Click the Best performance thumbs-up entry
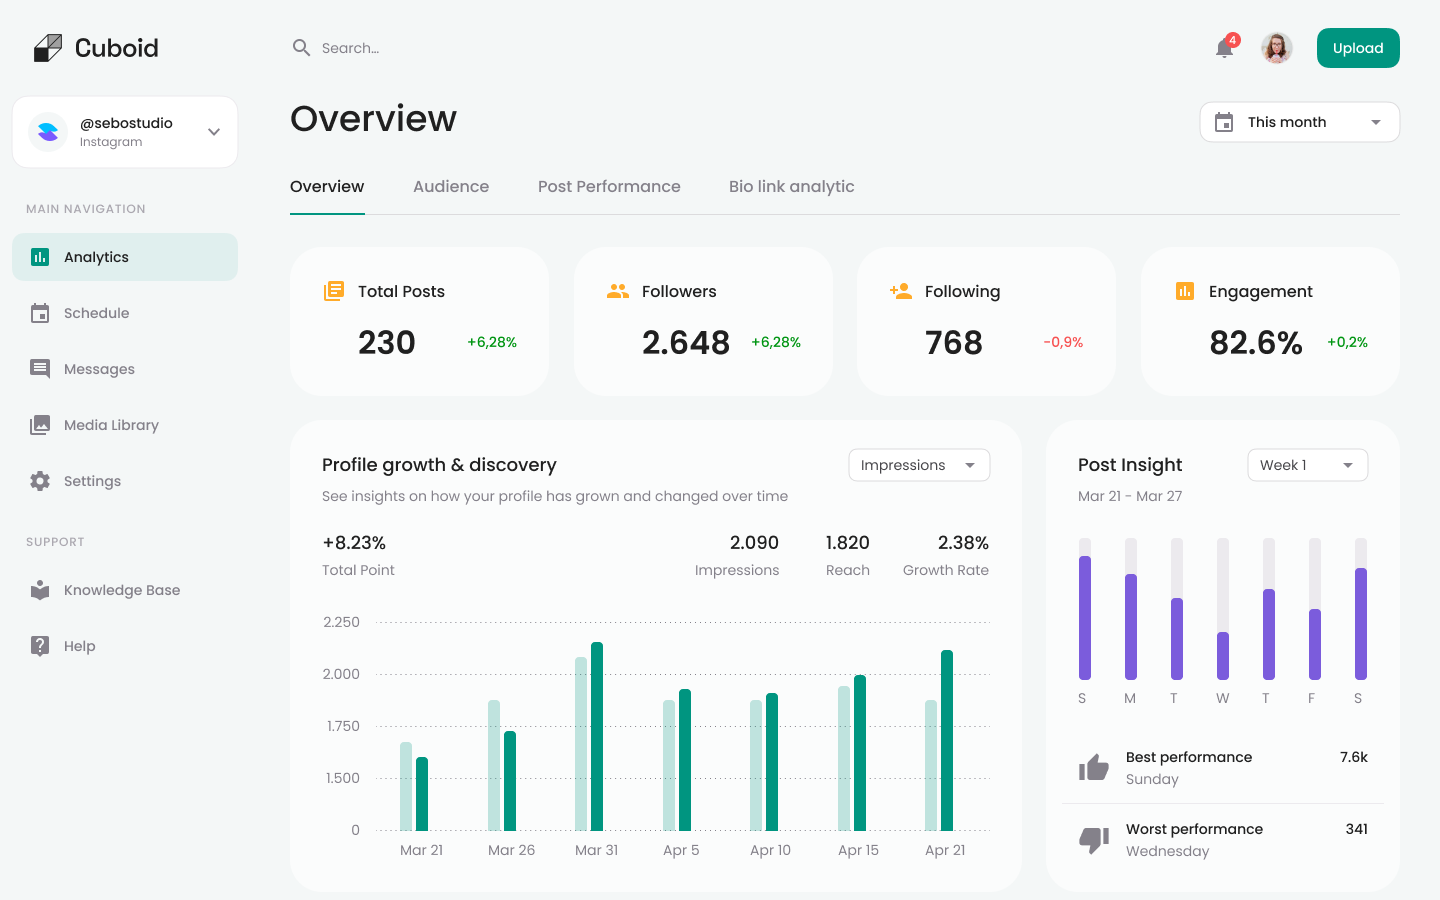 coord(1188,766)
